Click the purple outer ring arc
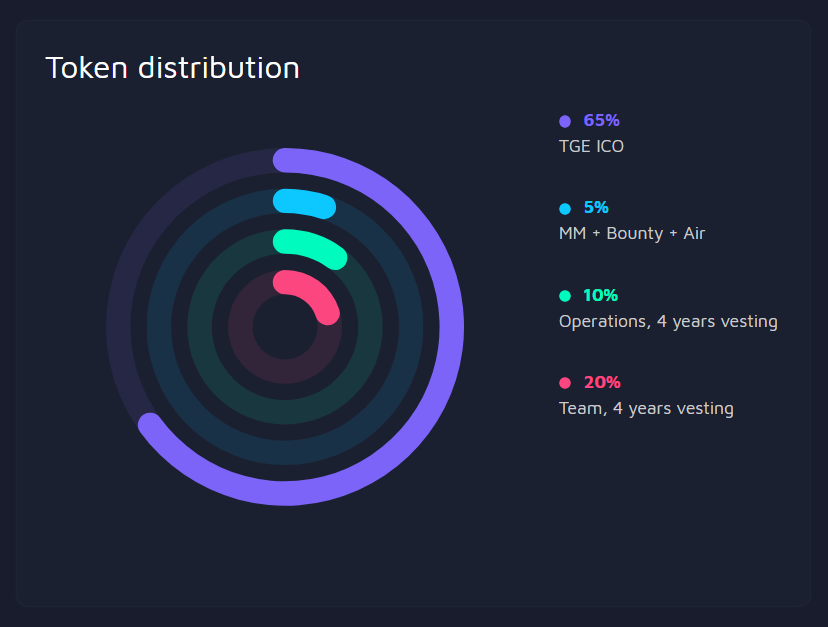Image resolution: width=828 pixels, height=627 pixels. click(x=451, y=327)
